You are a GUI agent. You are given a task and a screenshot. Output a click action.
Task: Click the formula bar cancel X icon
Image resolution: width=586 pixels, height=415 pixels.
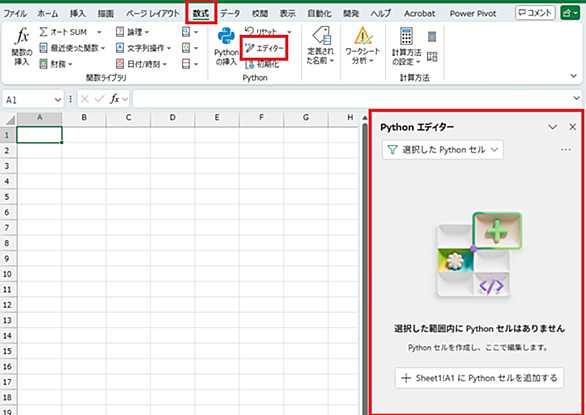tap(85, 99)
